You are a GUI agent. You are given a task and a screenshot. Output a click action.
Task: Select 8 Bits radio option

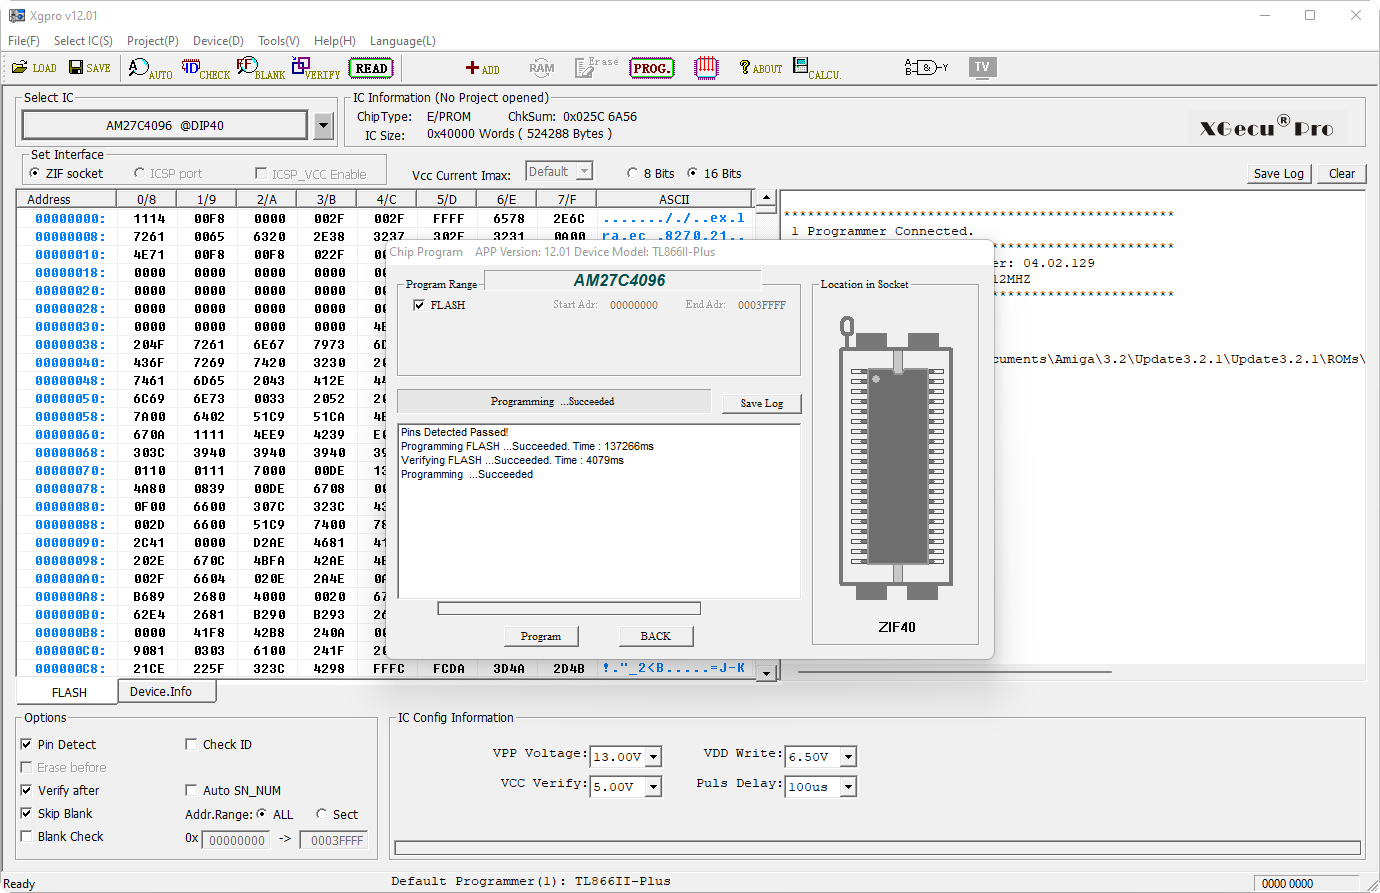pyautogui.click(x=632, y=173)
